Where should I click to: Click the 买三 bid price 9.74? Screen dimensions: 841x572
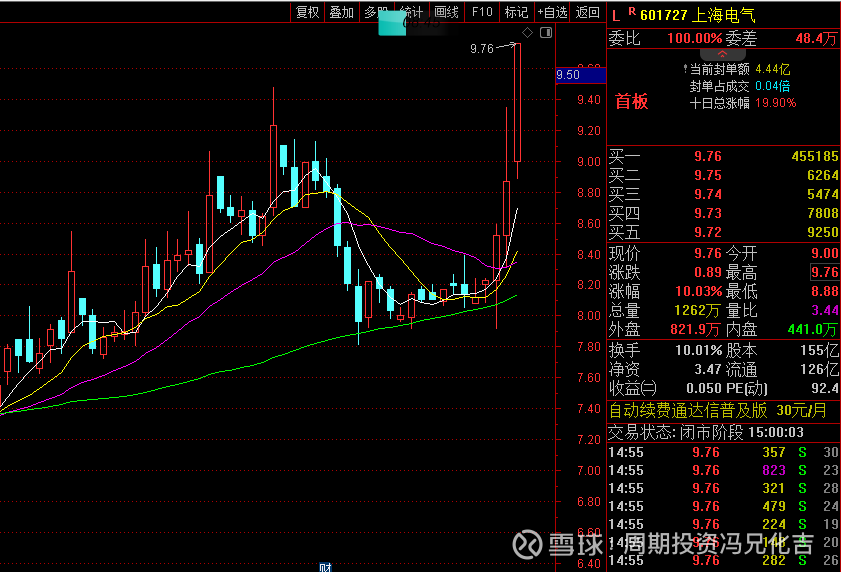(x=708, y=194)
